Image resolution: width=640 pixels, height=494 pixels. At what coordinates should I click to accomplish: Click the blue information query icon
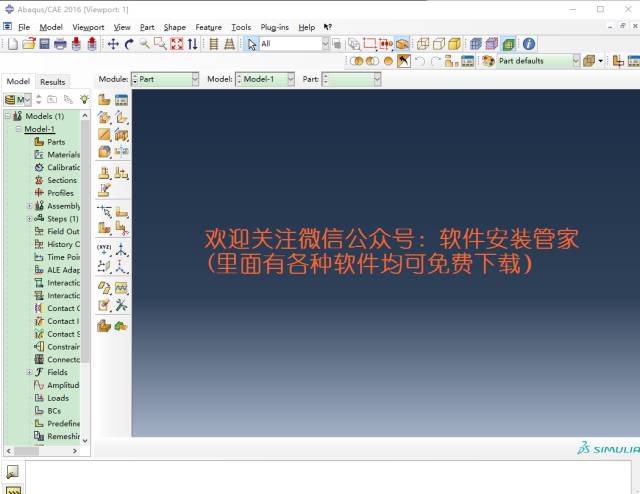[529, 44]
